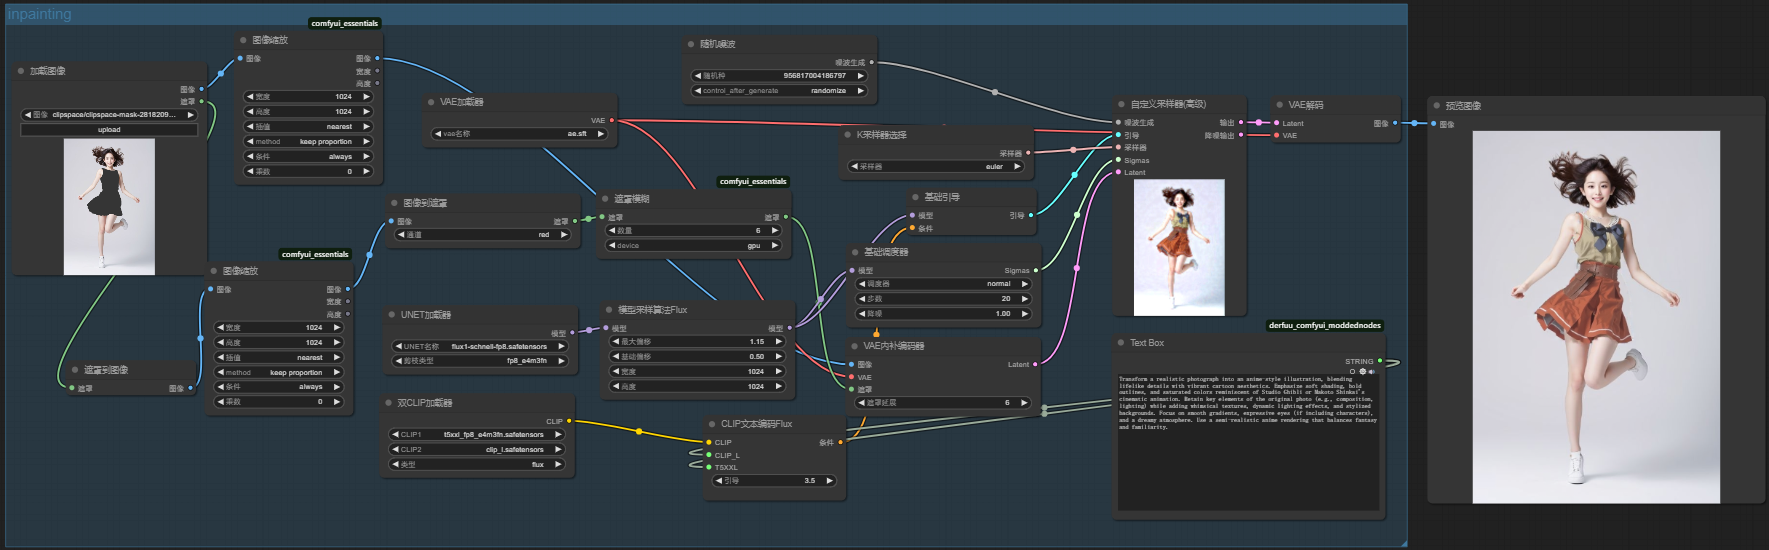
Task: Click the microphone icon in Text Box
Action: click(1371, 371)
